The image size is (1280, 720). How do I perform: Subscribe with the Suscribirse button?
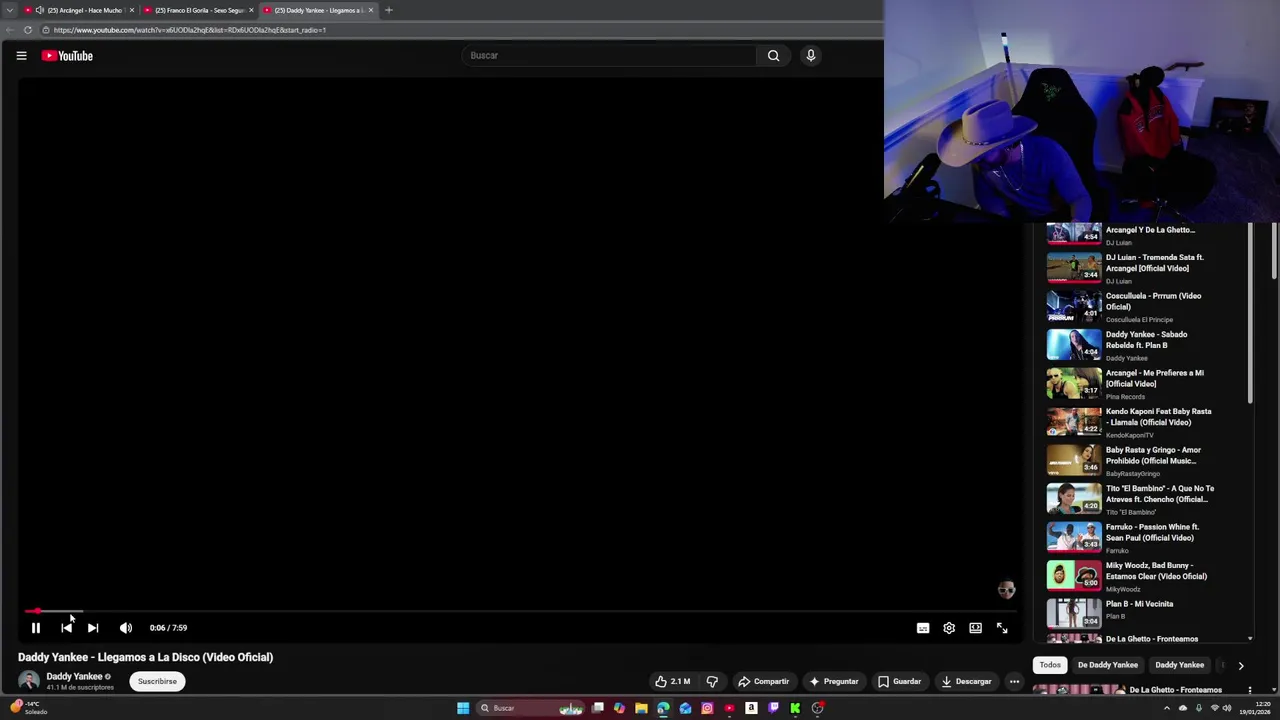coord(157,682)
